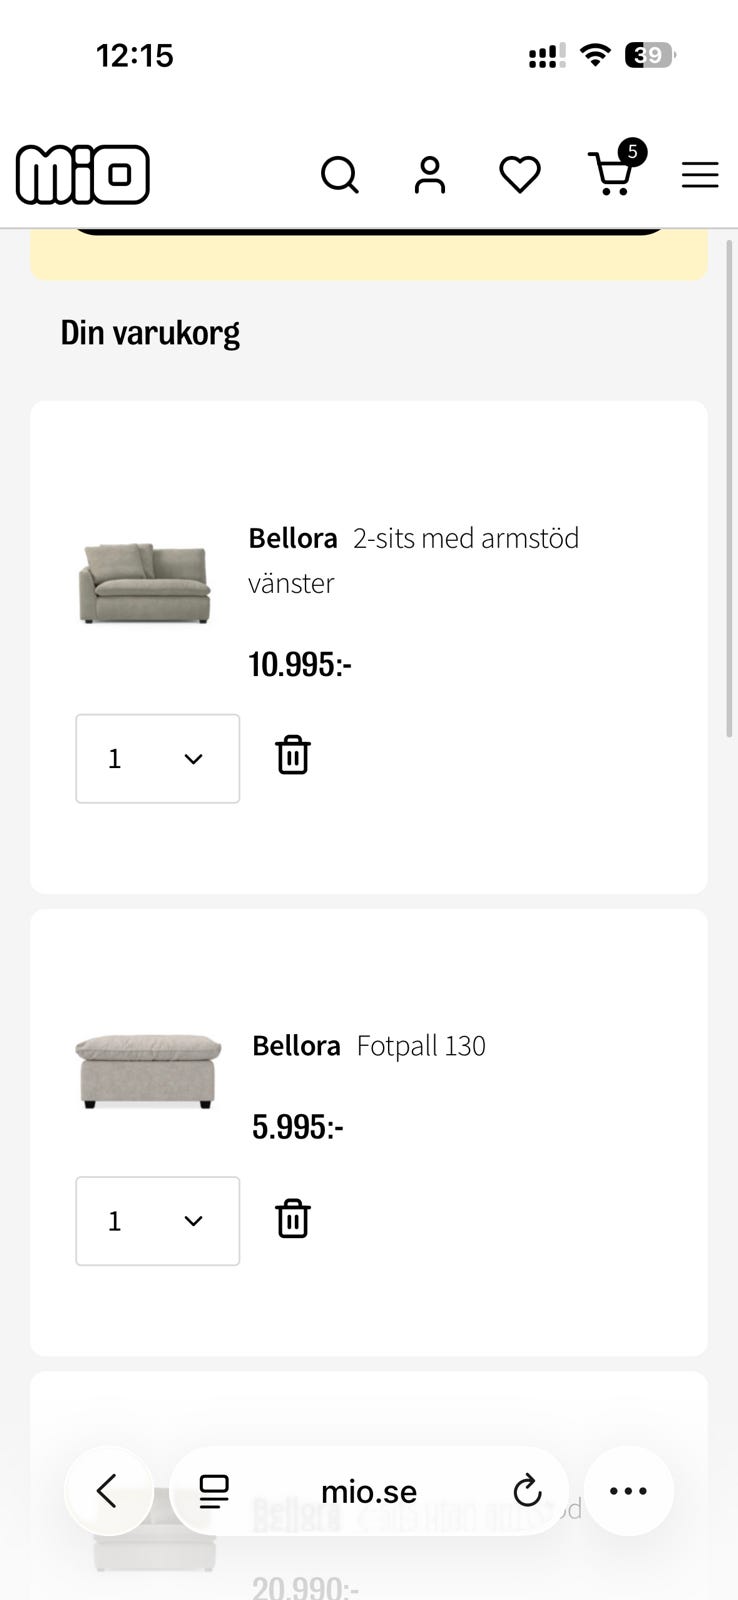Open the favorites heart icon

pyautogui.click(x=520, y=175)
